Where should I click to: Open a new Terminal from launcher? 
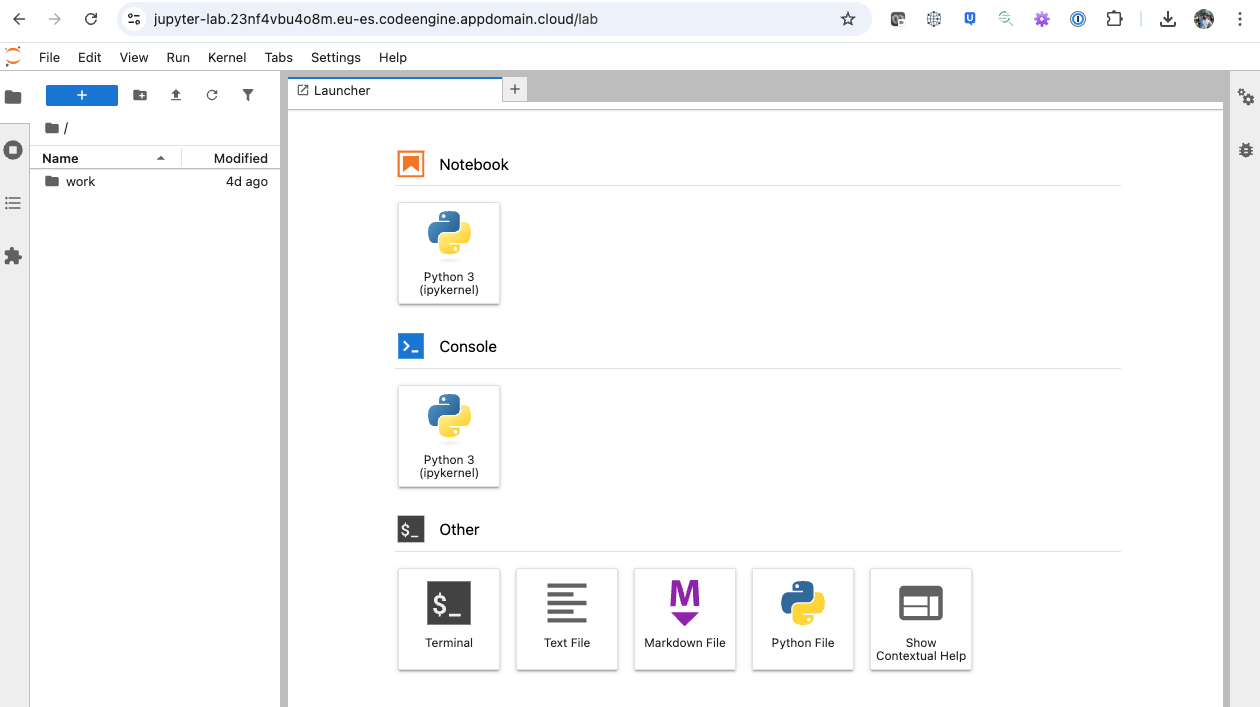pyautogui.click(x=449, y=619)
